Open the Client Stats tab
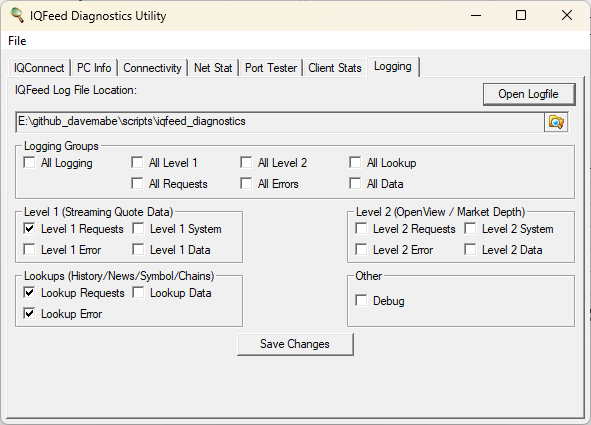Image resolution: width=591 pixels, height=425 pixels. click(x=335, y=68)
